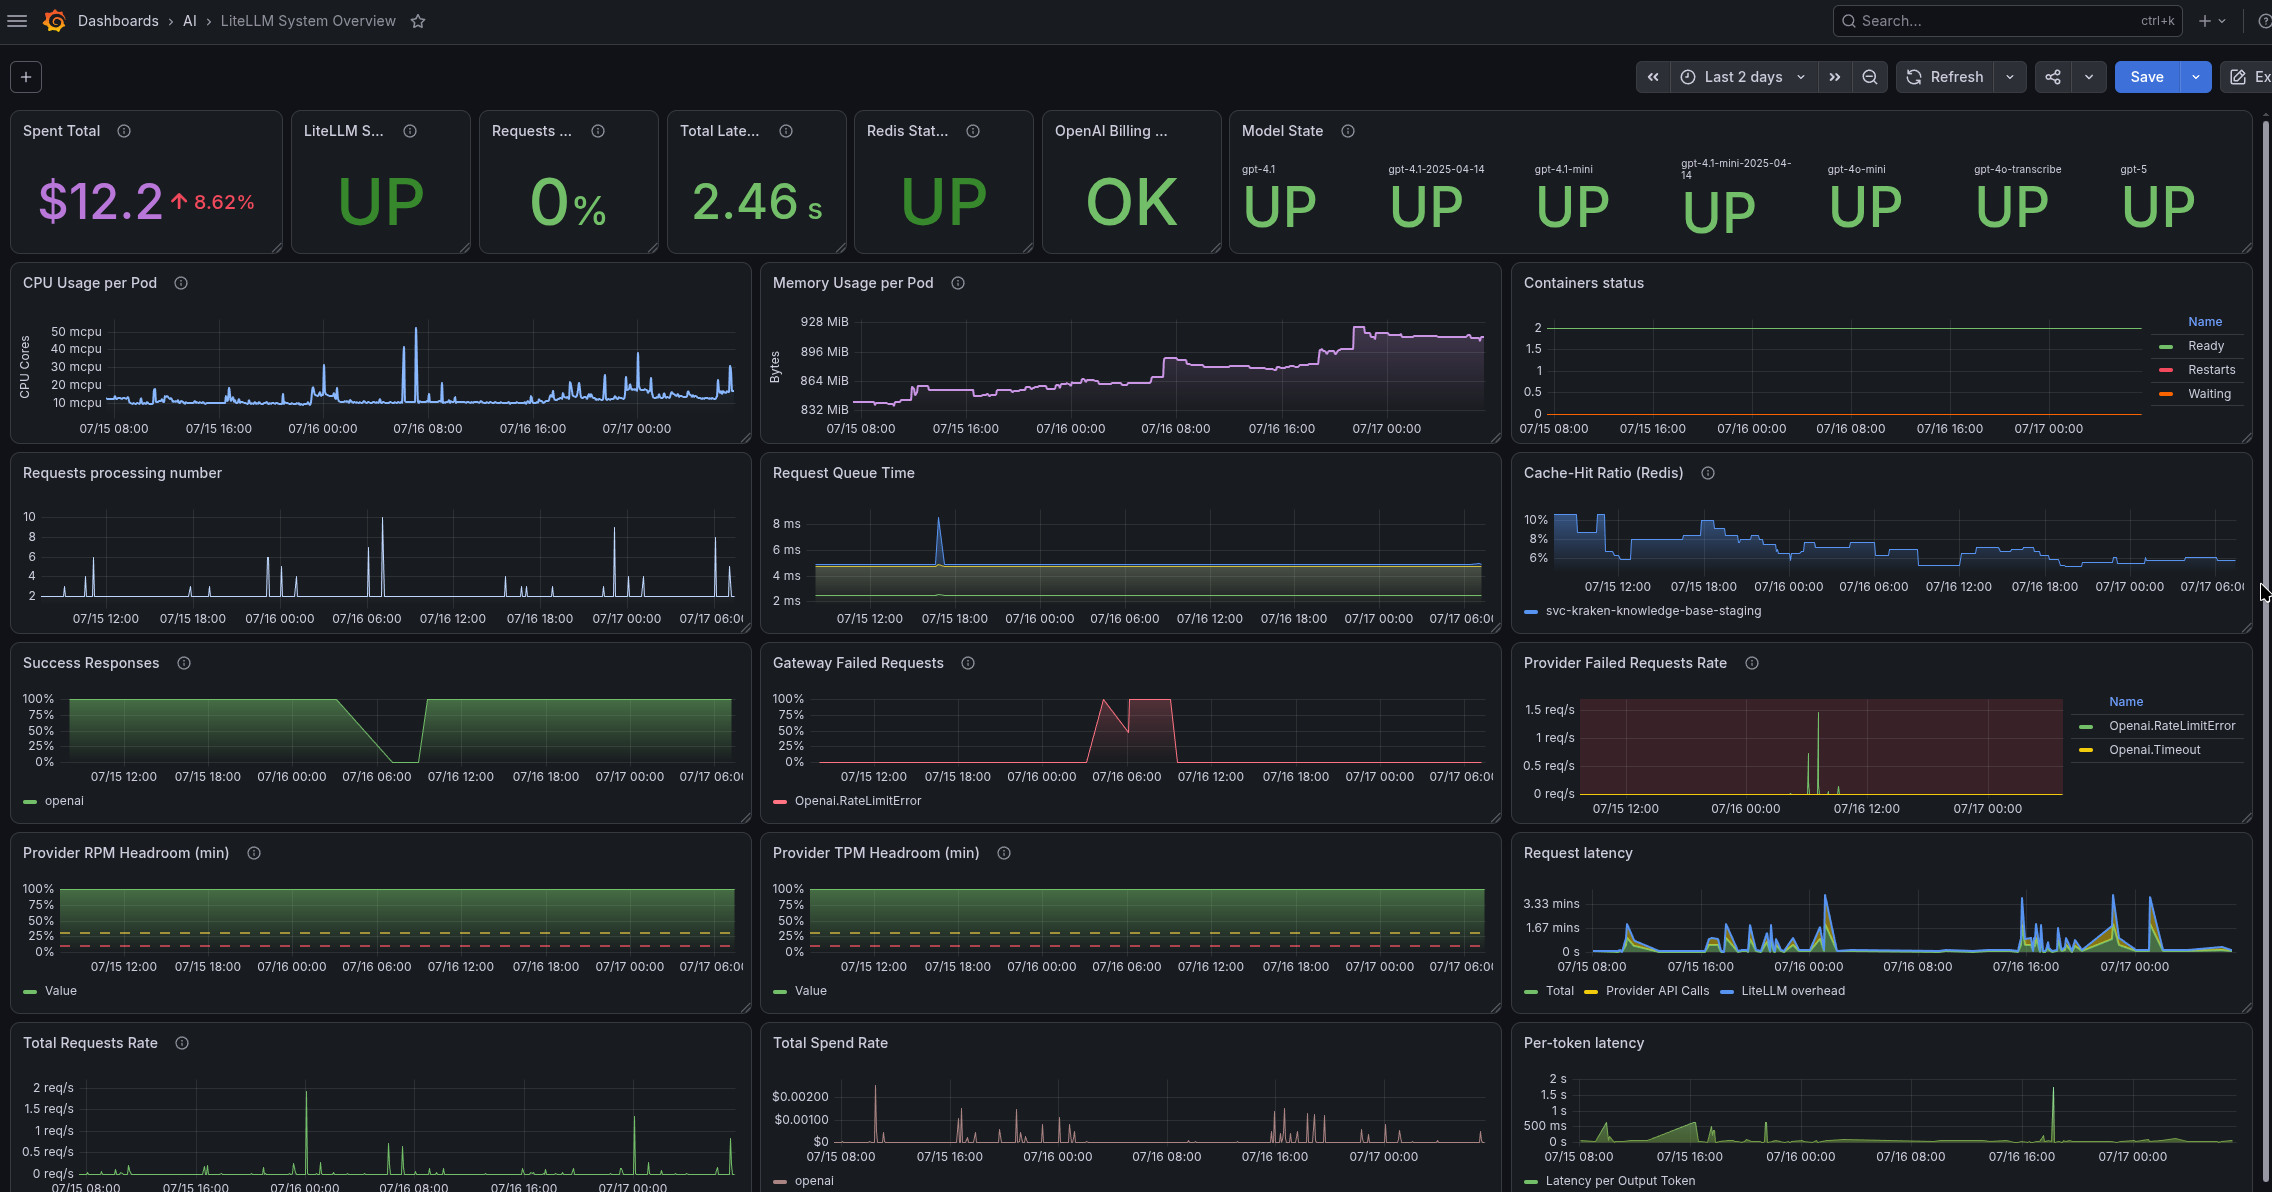Open Per-token latency panel title menu
This screenshot has height=1192, width=2272.
[1584, 1043]
